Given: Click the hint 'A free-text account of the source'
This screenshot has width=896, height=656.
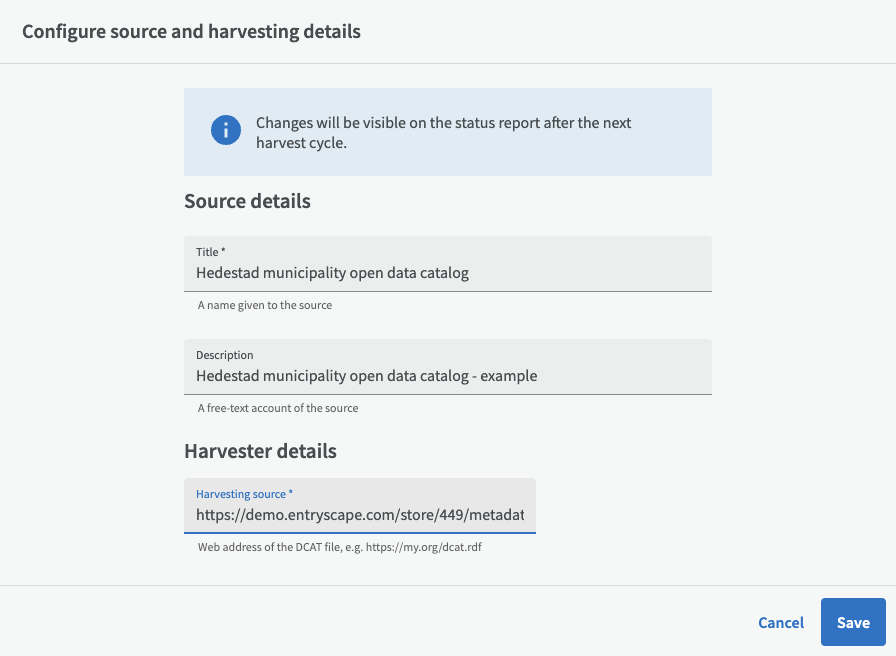Looking at the screenshot, I should [x=277, y=408].
